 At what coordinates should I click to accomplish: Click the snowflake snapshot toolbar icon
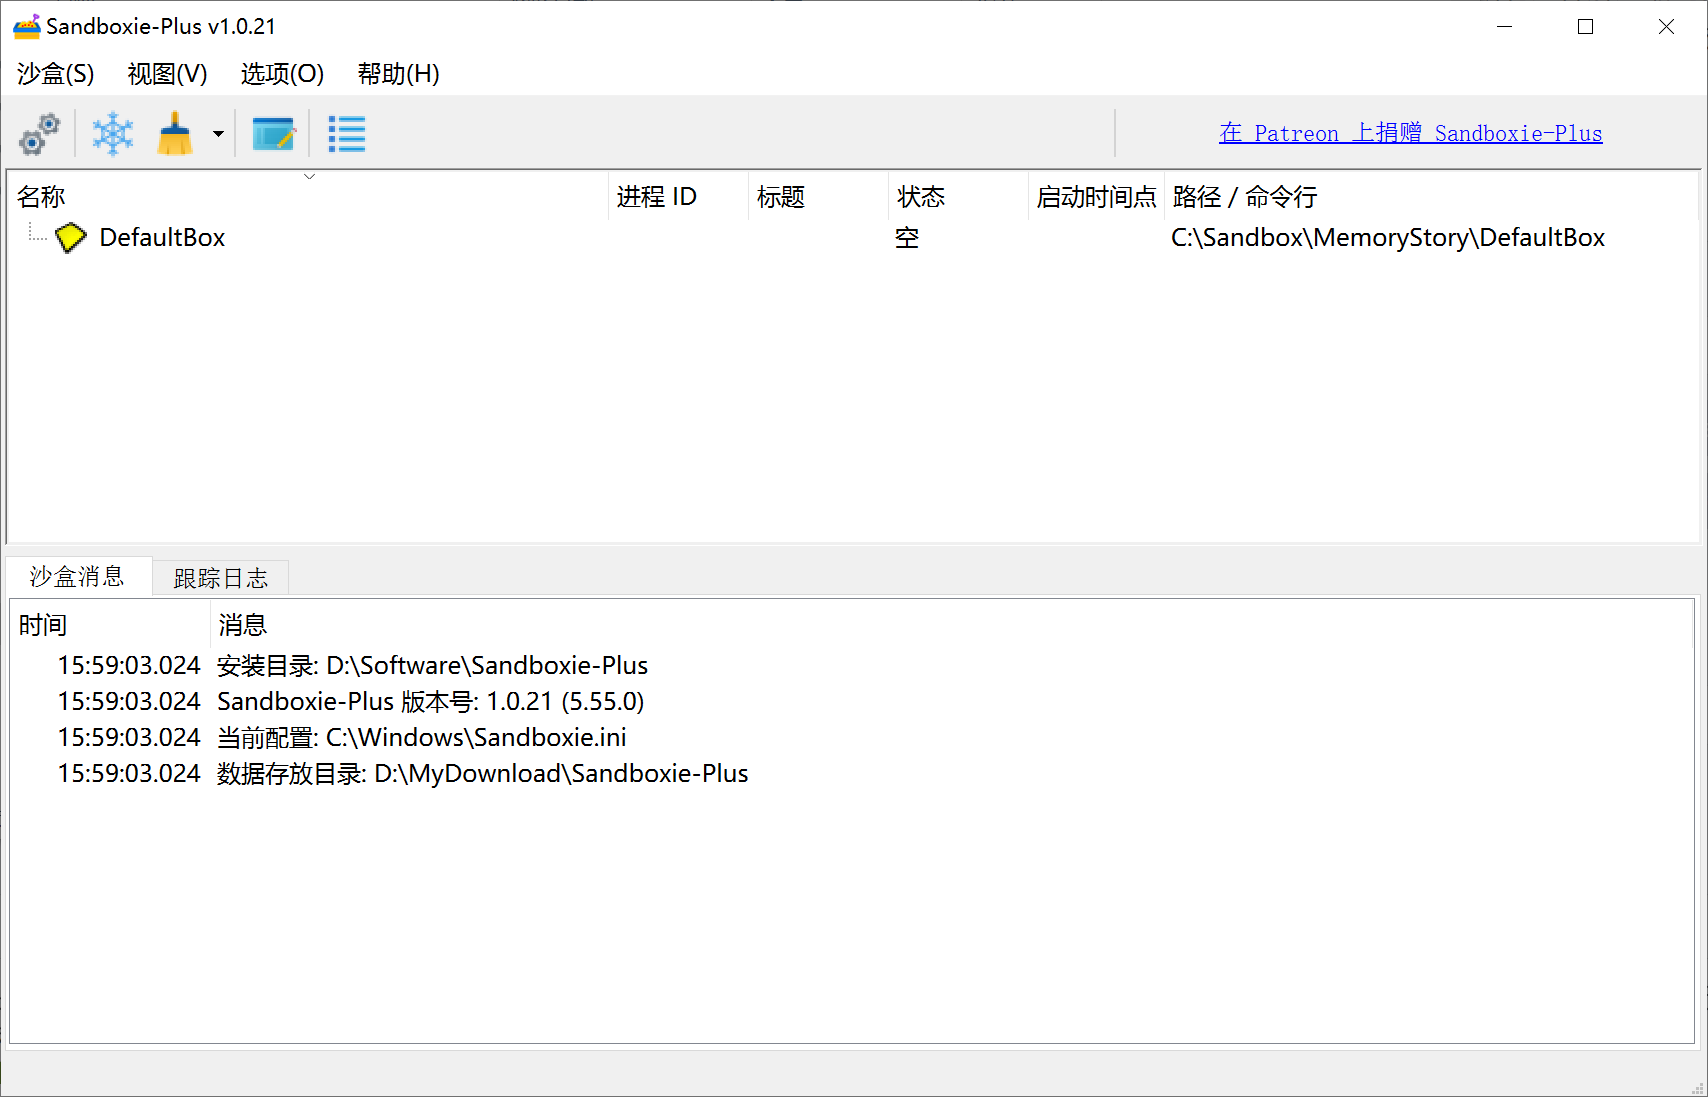[x=113, y=134]
